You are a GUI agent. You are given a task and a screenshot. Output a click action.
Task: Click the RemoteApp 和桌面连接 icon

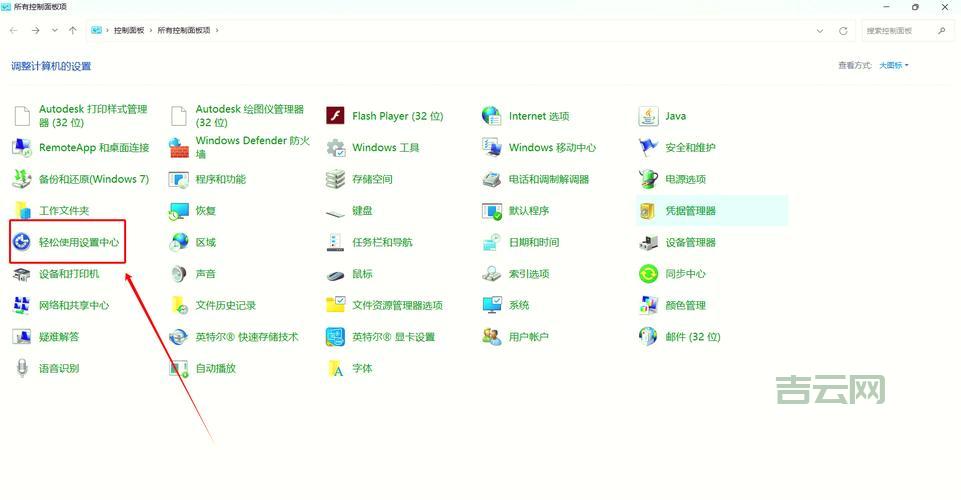coord(22,147)
